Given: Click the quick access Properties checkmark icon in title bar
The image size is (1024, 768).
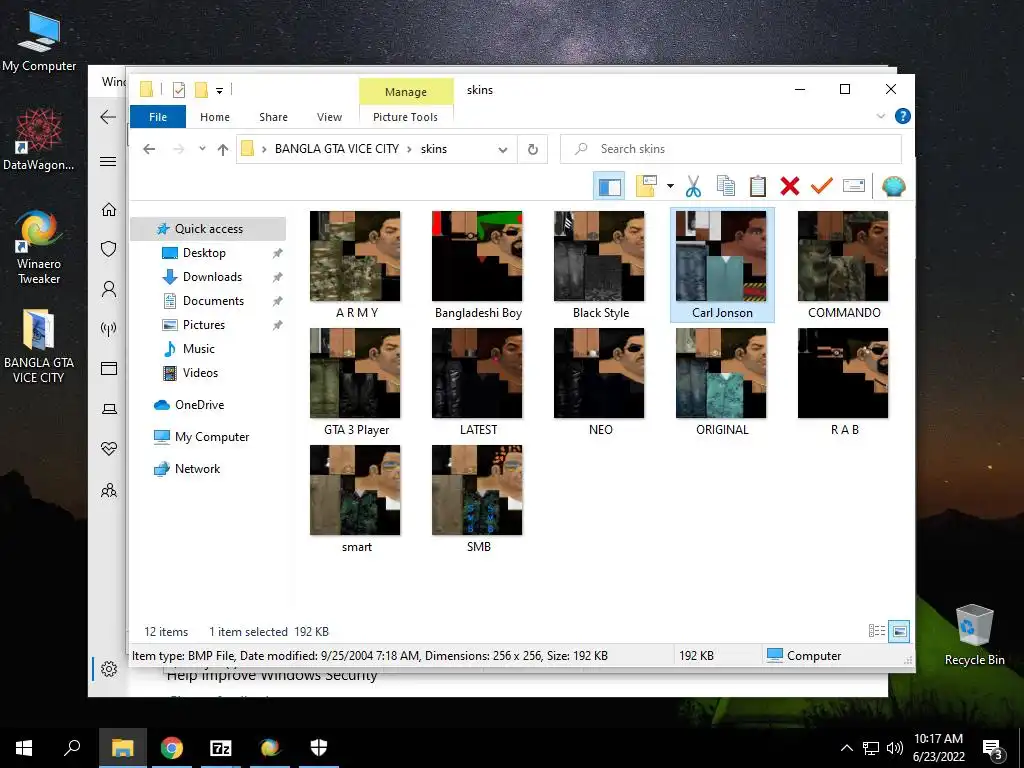Looking at the screenshot, I should tap(178, 90).
